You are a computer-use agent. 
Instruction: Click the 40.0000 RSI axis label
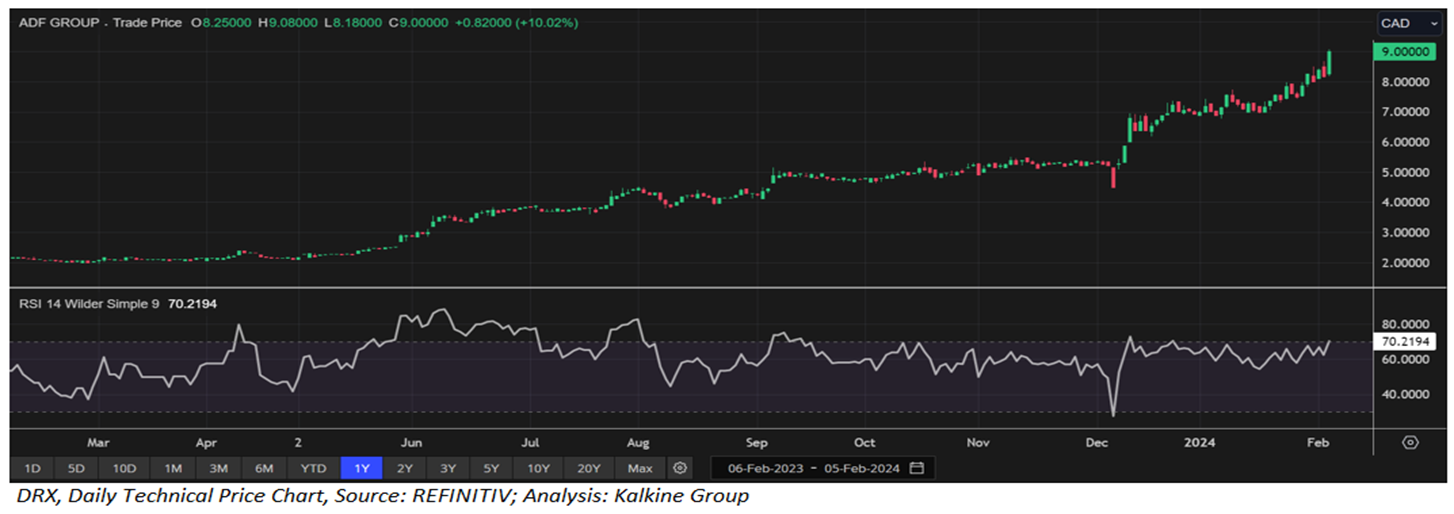(x=1405, y=394)
